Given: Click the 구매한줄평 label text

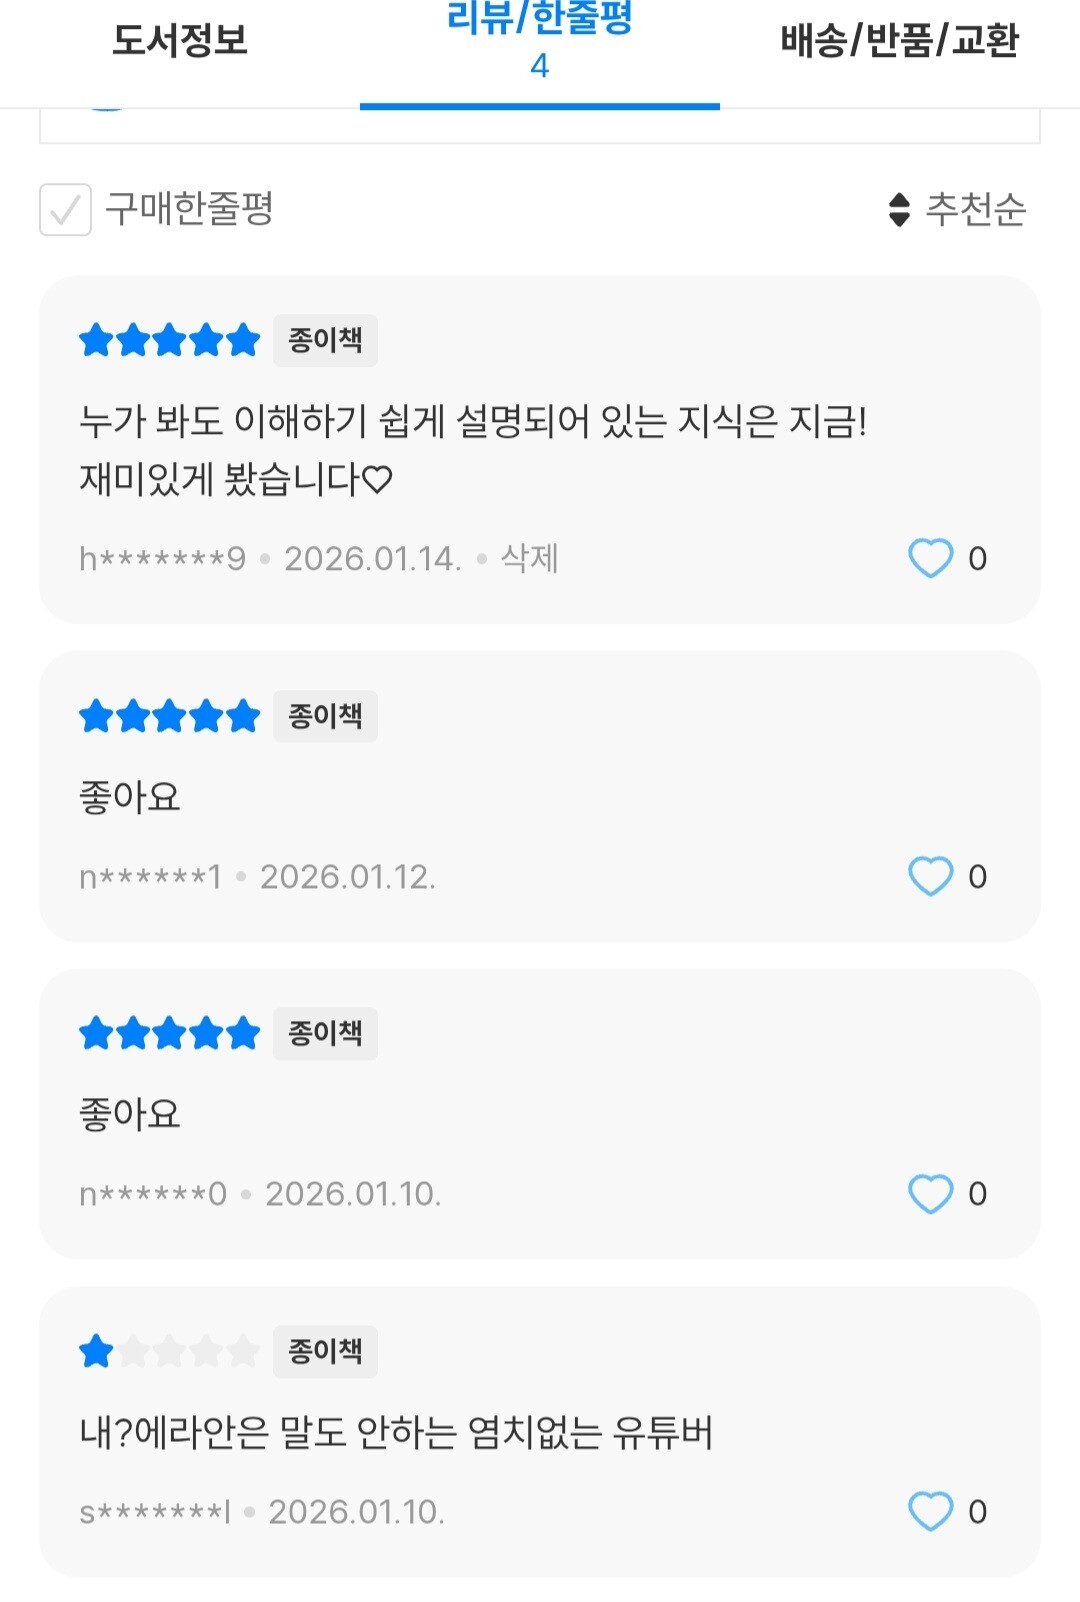Looking at the screenshot, I should [x=189, y=210].
